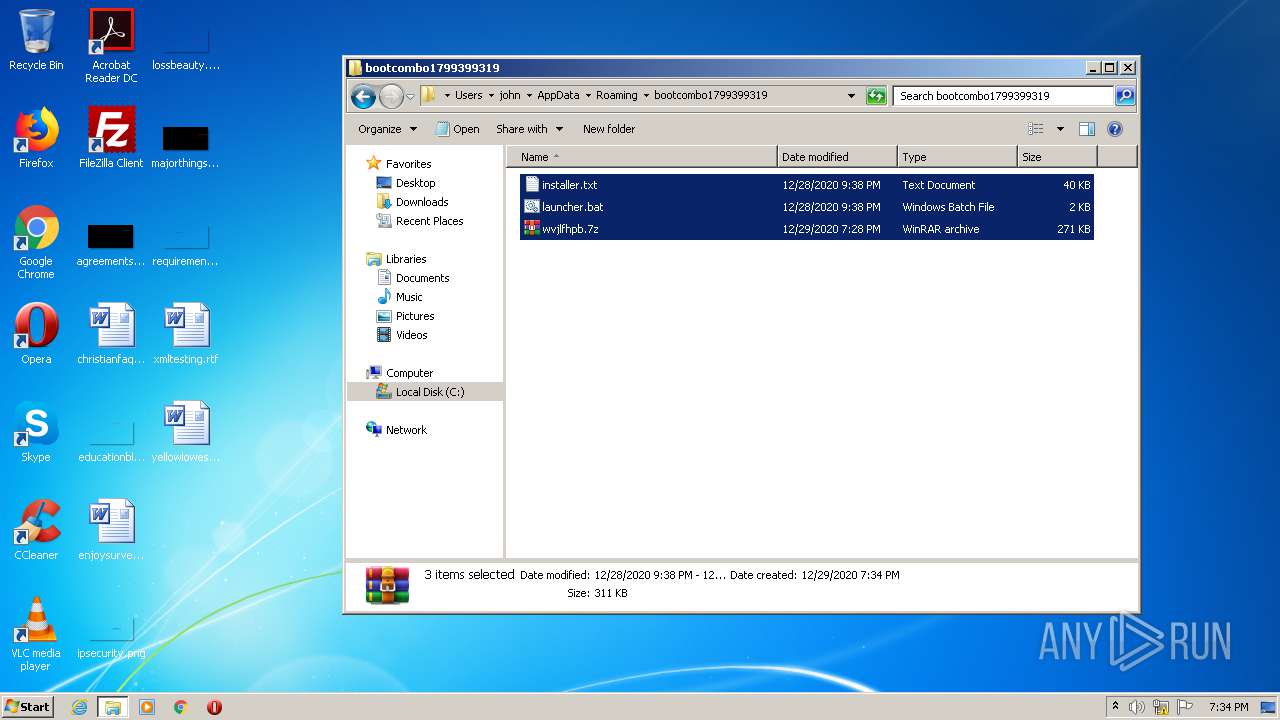Launch Google Chrome desktop shortcut
This screenshot has width=1280, height=720.
tap(36, 242)
